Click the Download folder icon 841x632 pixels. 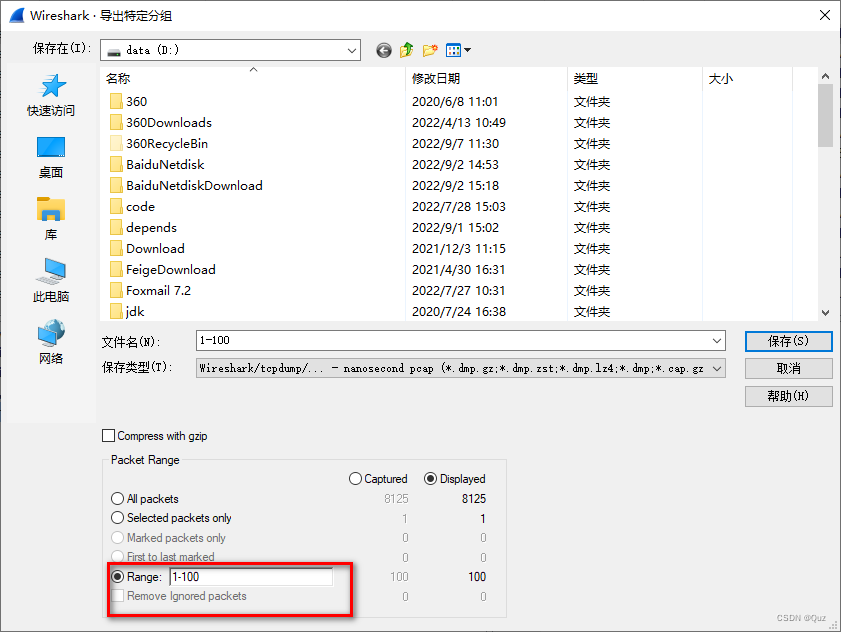click(x=116, y=248)
